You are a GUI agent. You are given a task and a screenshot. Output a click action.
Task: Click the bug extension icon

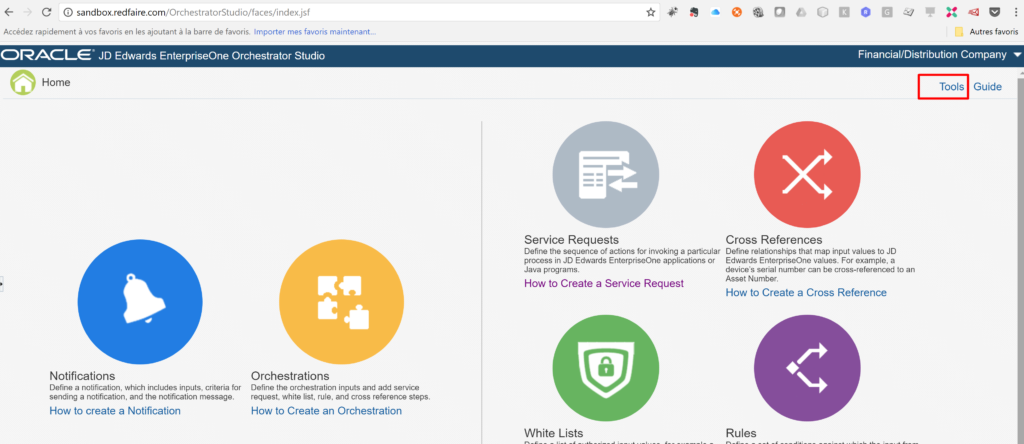coord(673,12)
